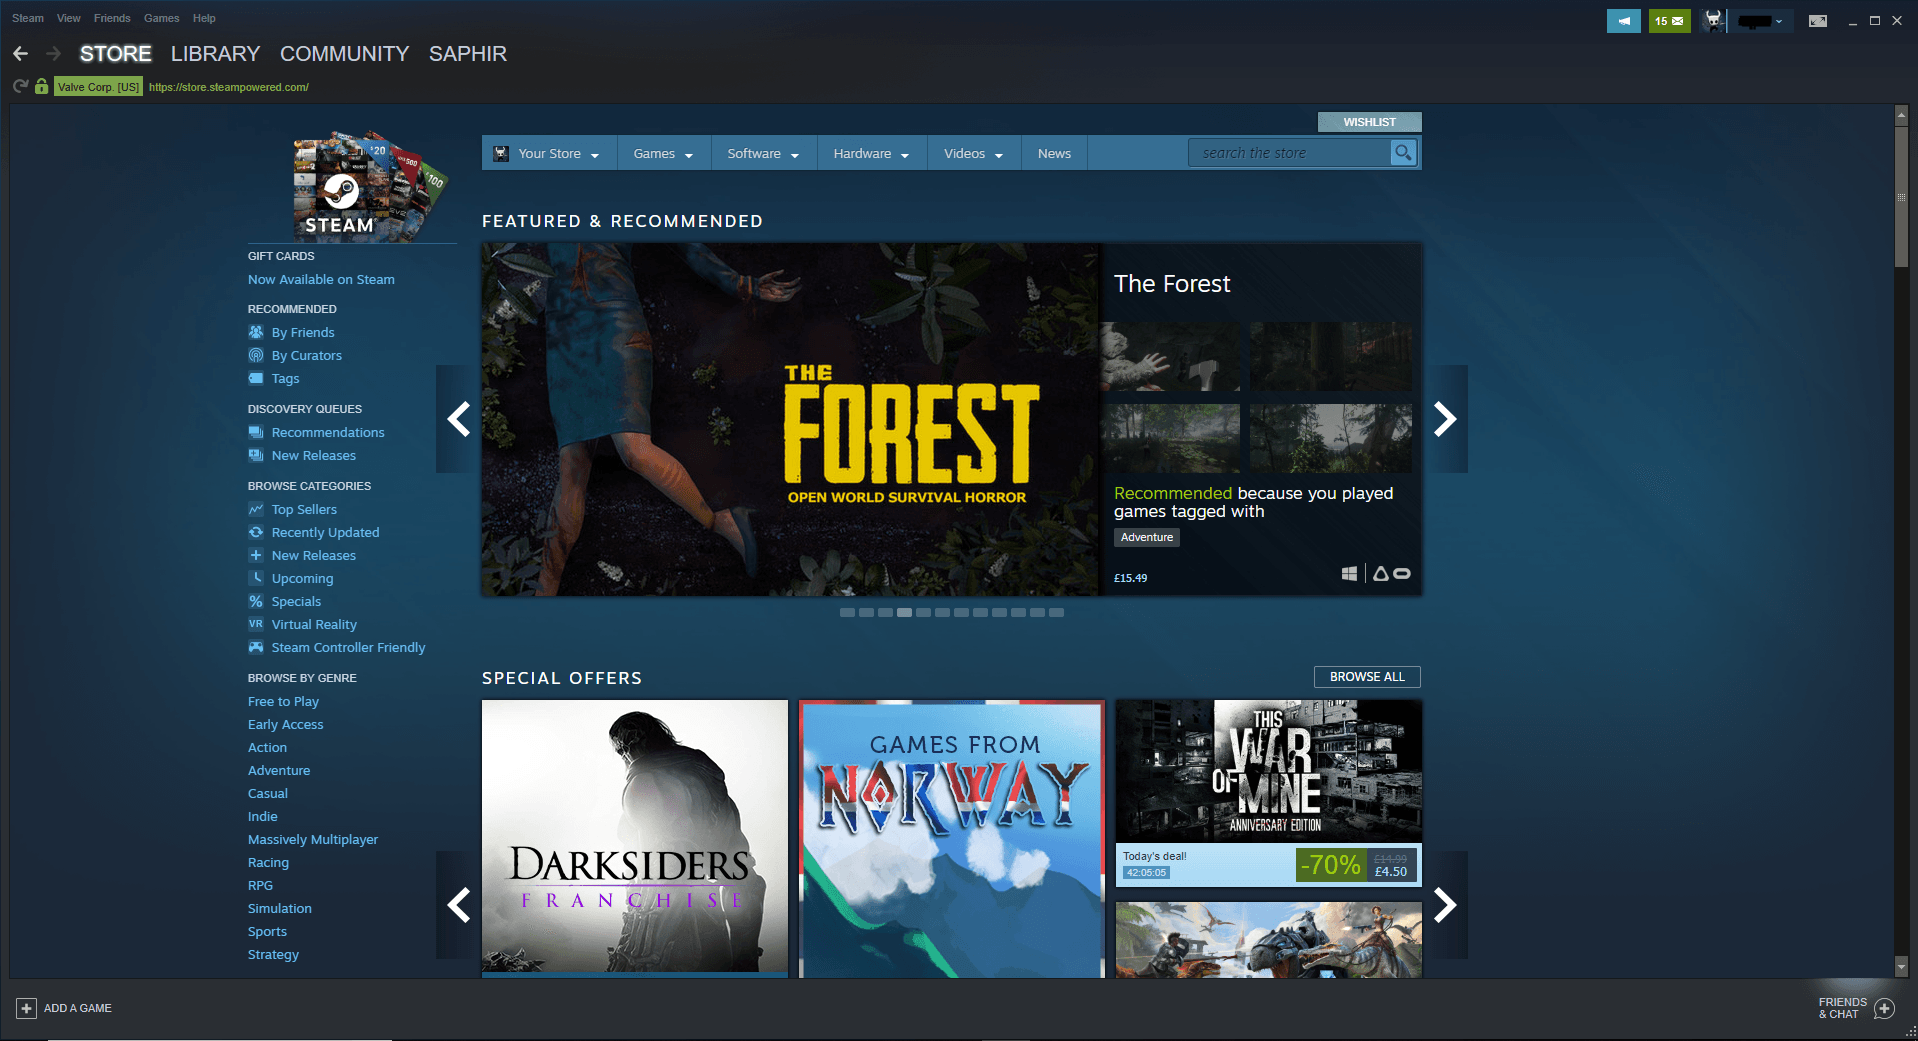Open the Darksiders Franchise offer
This screenshot has width=1918, height=1041.
[x=635, y=838]
